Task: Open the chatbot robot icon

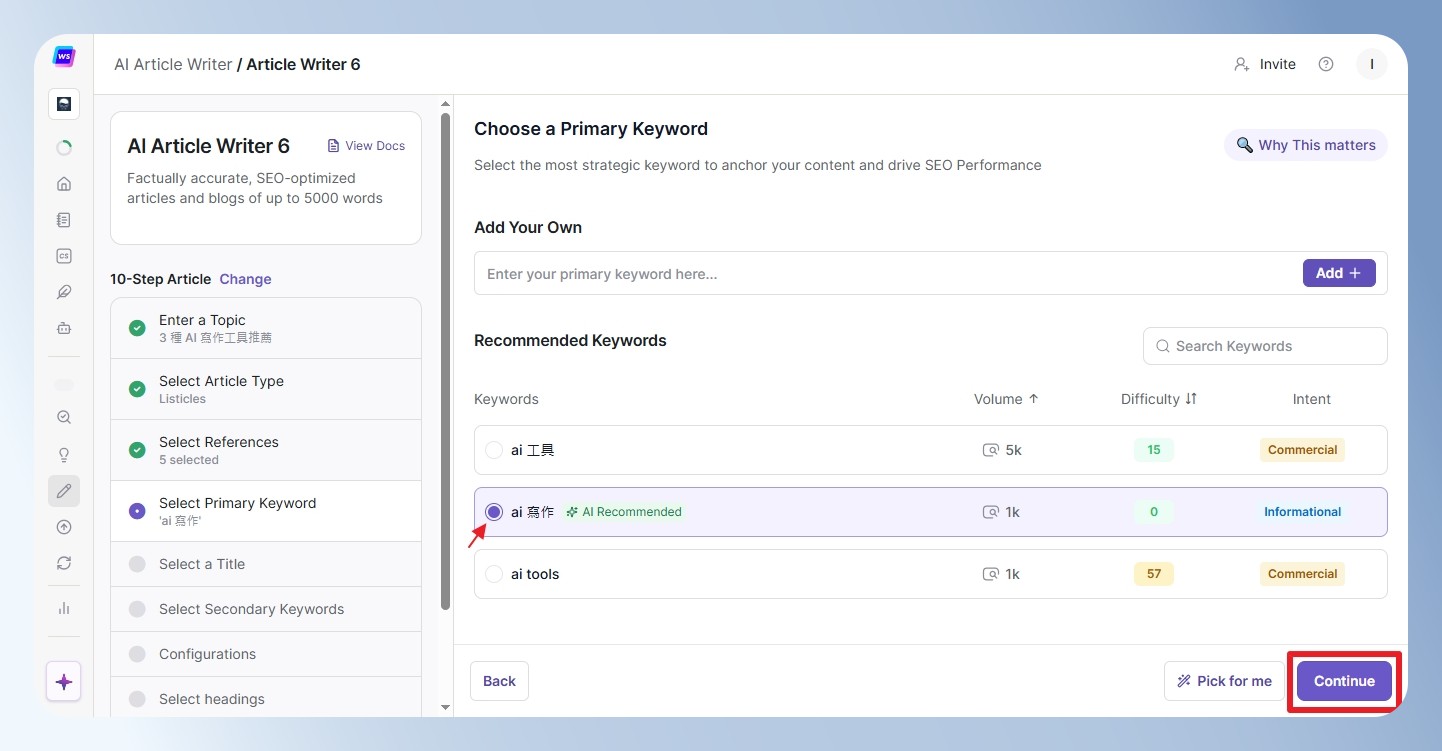Action: coord(64,328)
